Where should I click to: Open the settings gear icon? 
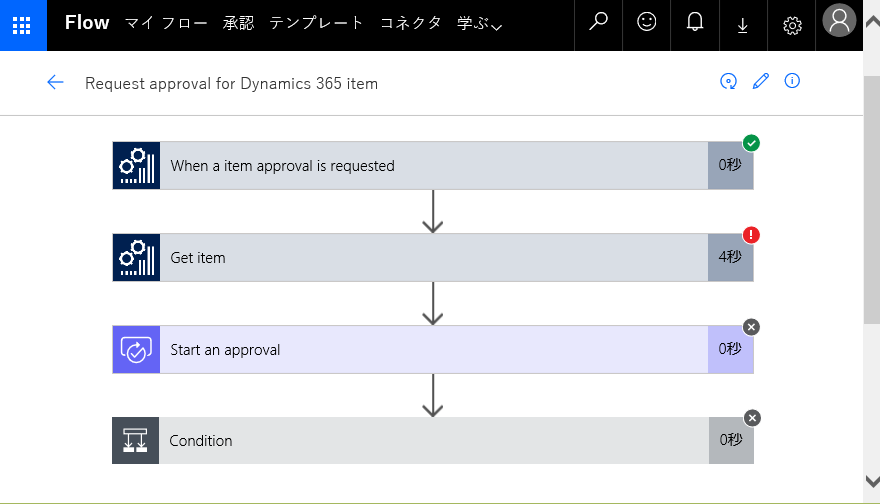point(792,25)
